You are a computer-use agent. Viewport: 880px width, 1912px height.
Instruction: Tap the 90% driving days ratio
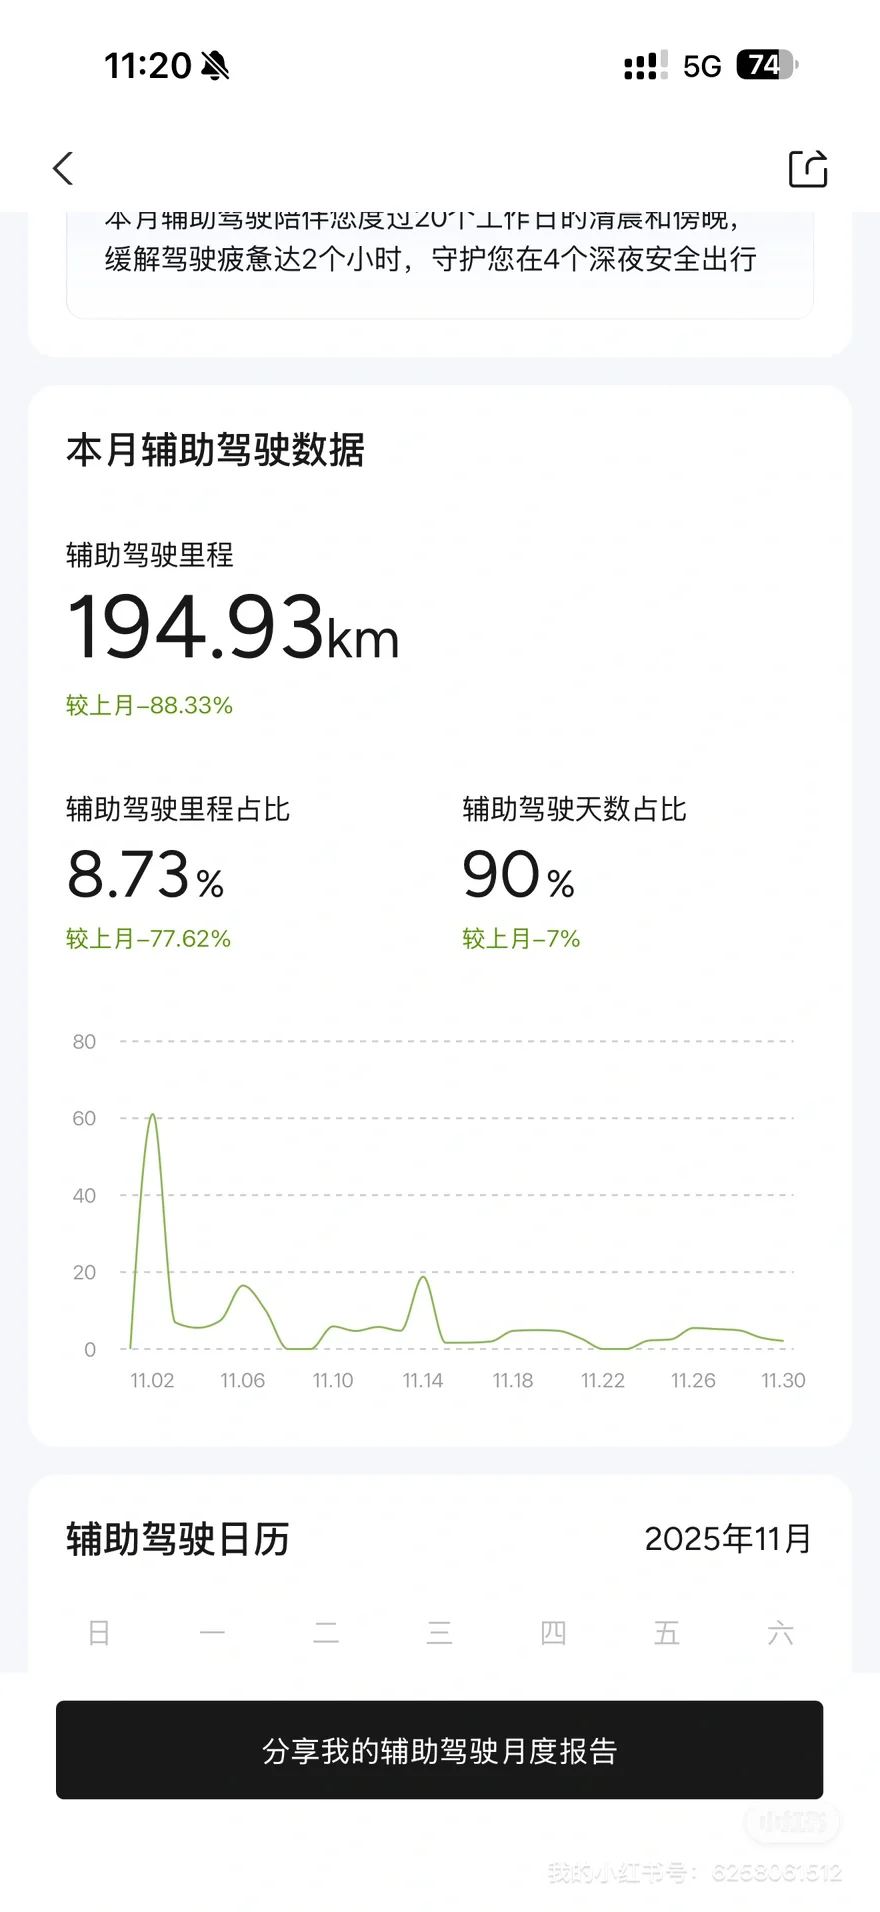pyautogui.click(x=518, y=875)
